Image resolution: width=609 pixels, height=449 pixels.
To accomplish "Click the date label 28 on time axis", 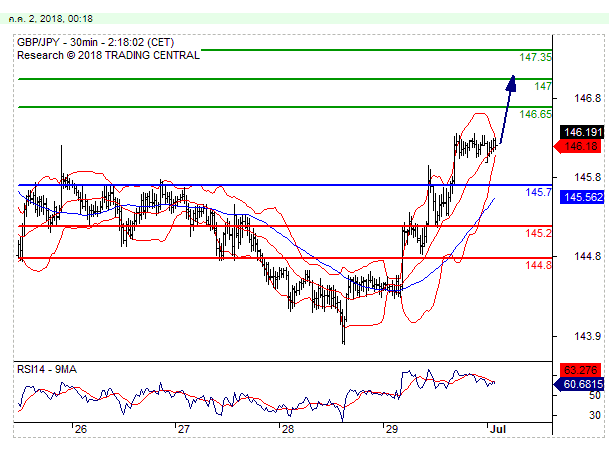I will tap(288, 429).
